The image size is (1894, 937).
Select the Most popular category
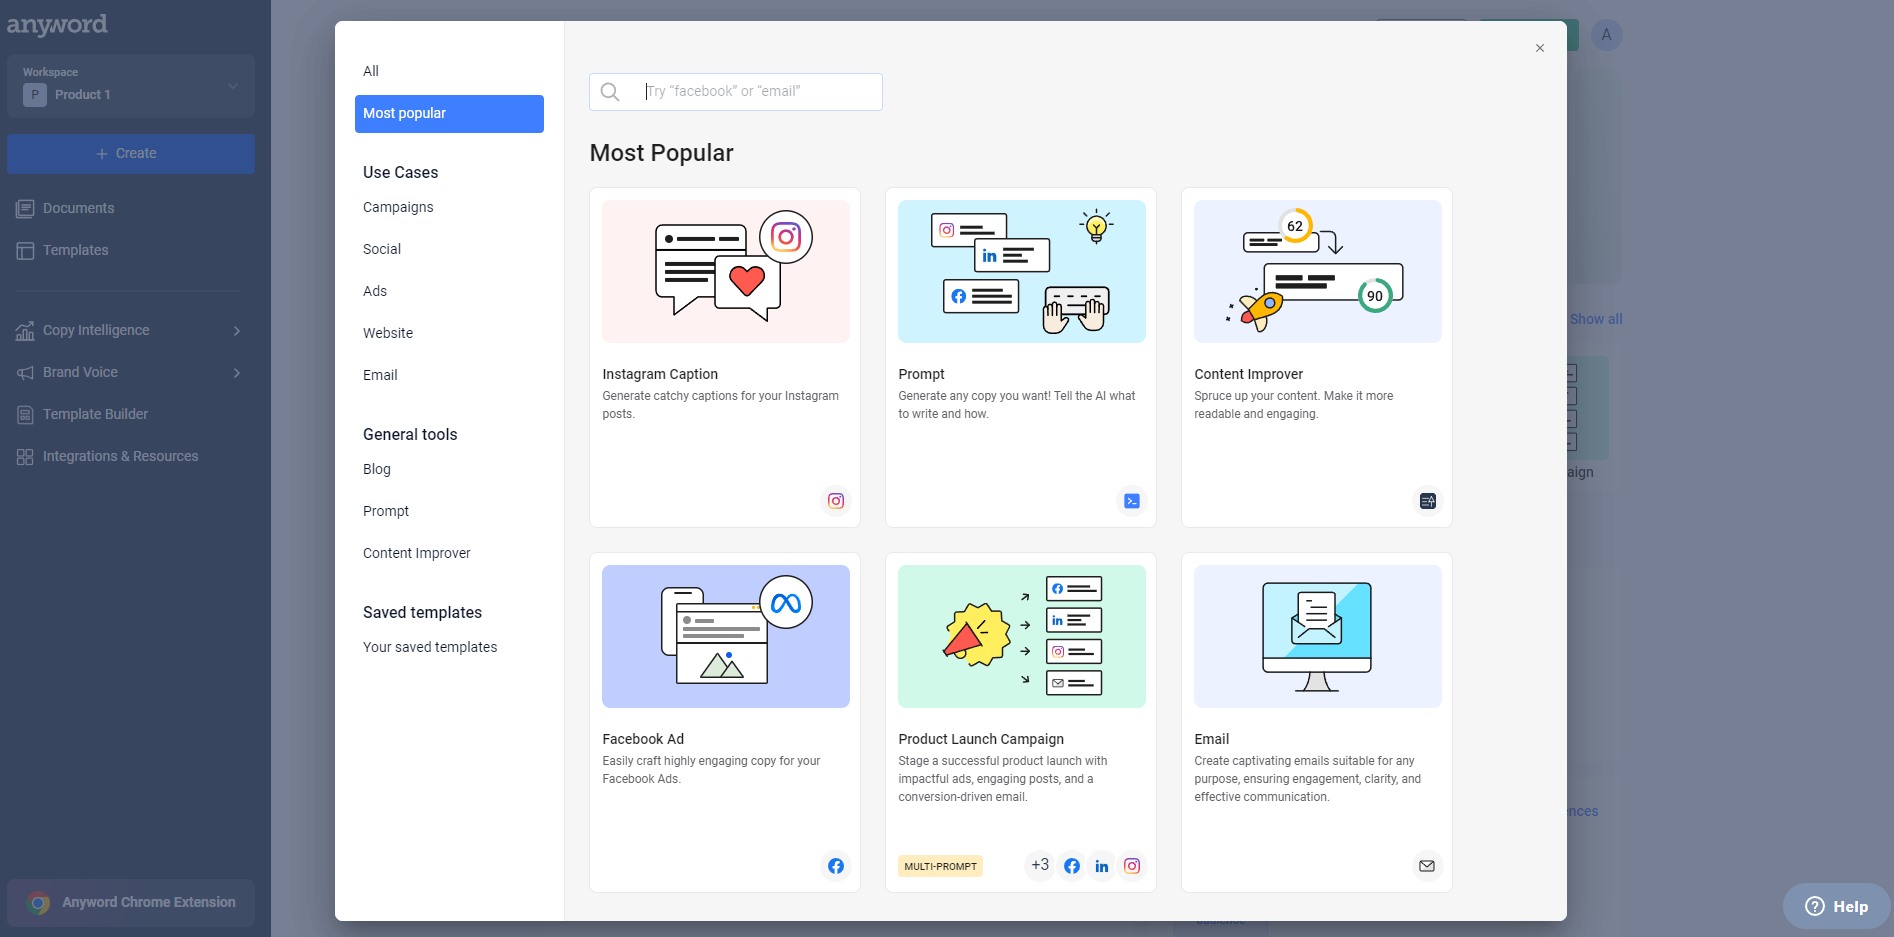(x=449, y=114)
